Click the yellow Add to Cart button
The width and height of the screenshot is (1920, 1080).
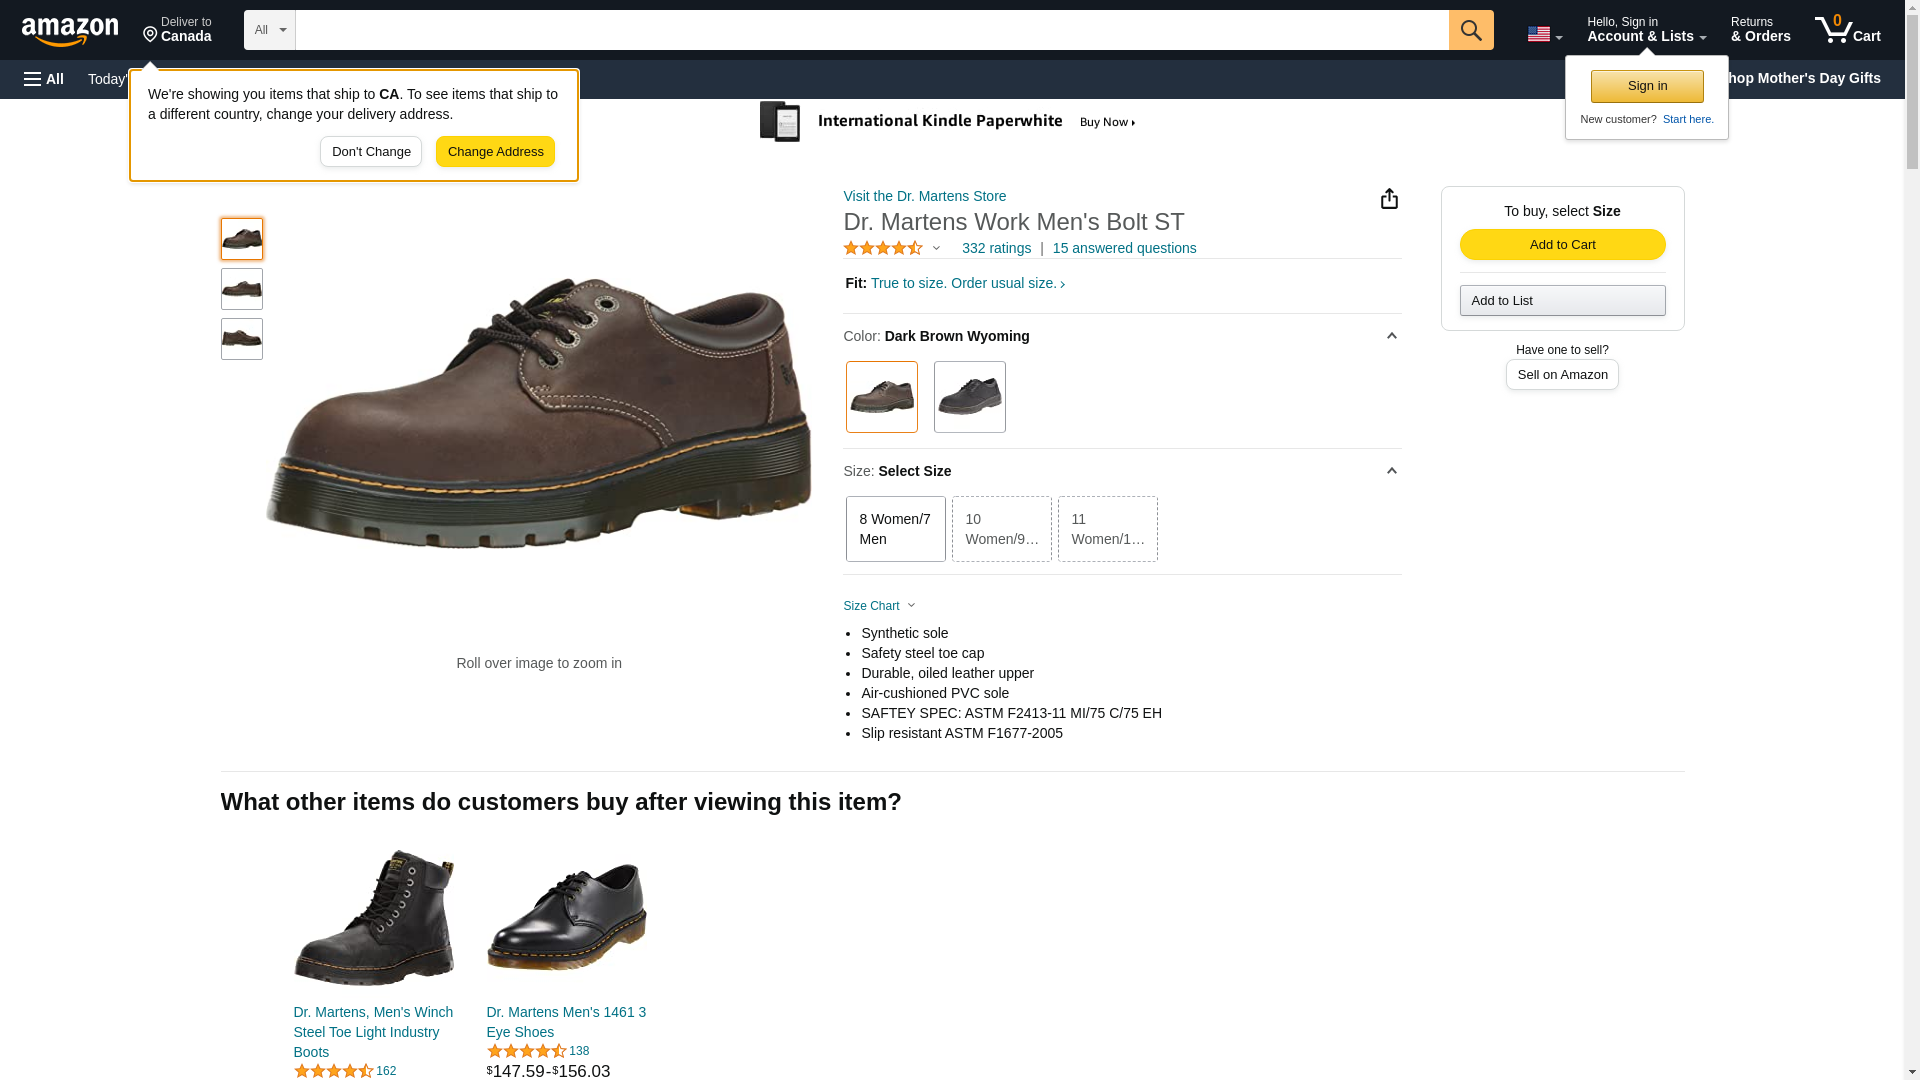(1562, 245)
